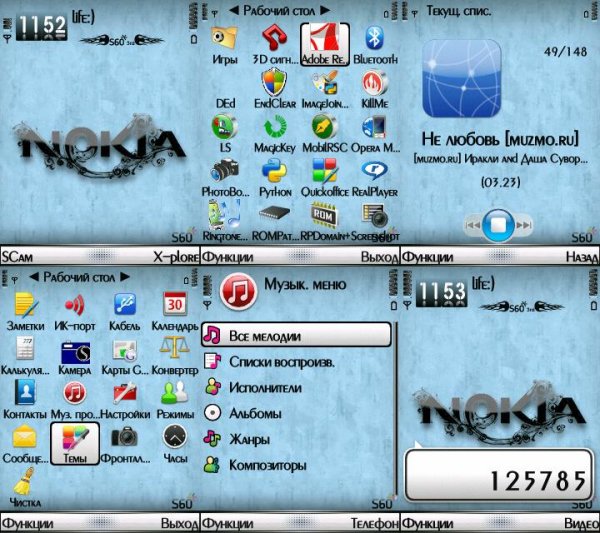Select Все мелодии in music menu
600x533 pixels.
[297, 335]
